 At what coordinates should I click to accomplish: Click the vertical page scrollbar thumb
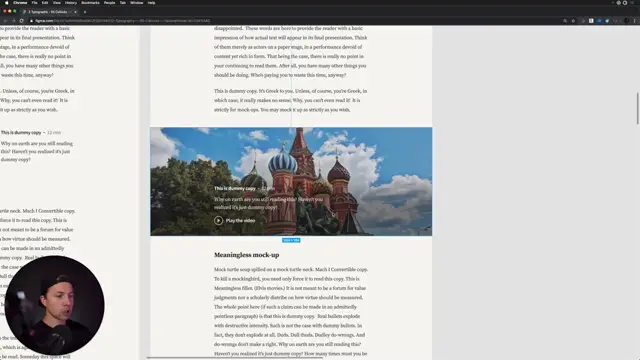click(638, 108)
